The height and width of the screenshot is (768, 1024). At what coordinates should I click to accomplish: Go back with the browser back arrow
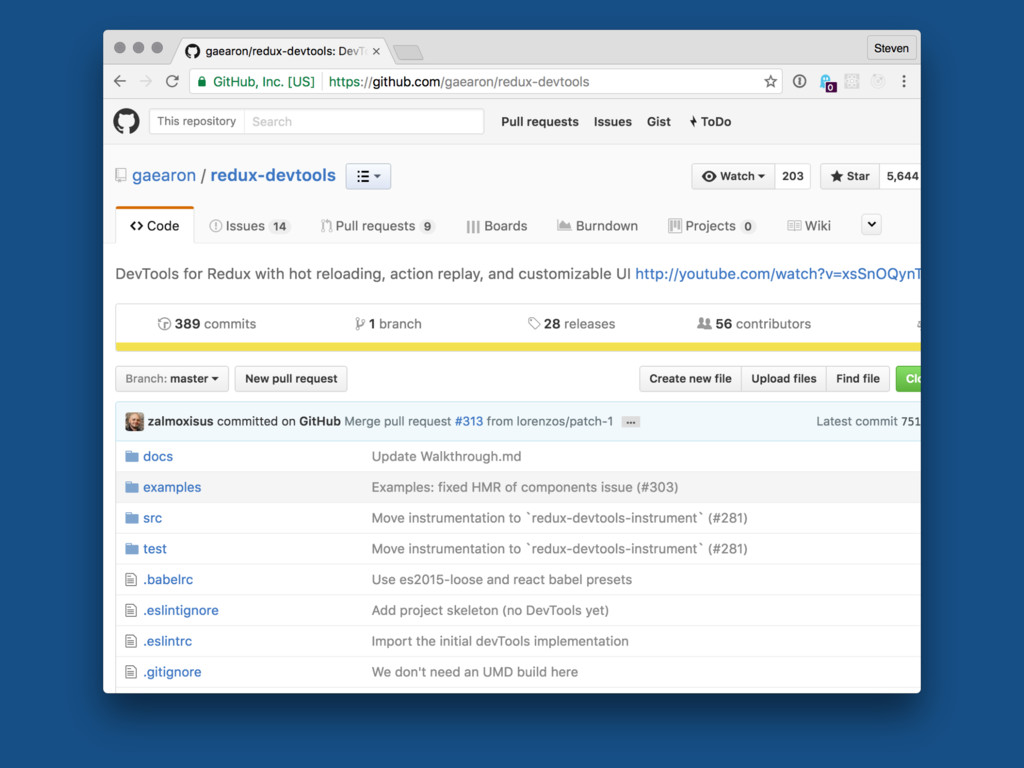coord(120,82)
